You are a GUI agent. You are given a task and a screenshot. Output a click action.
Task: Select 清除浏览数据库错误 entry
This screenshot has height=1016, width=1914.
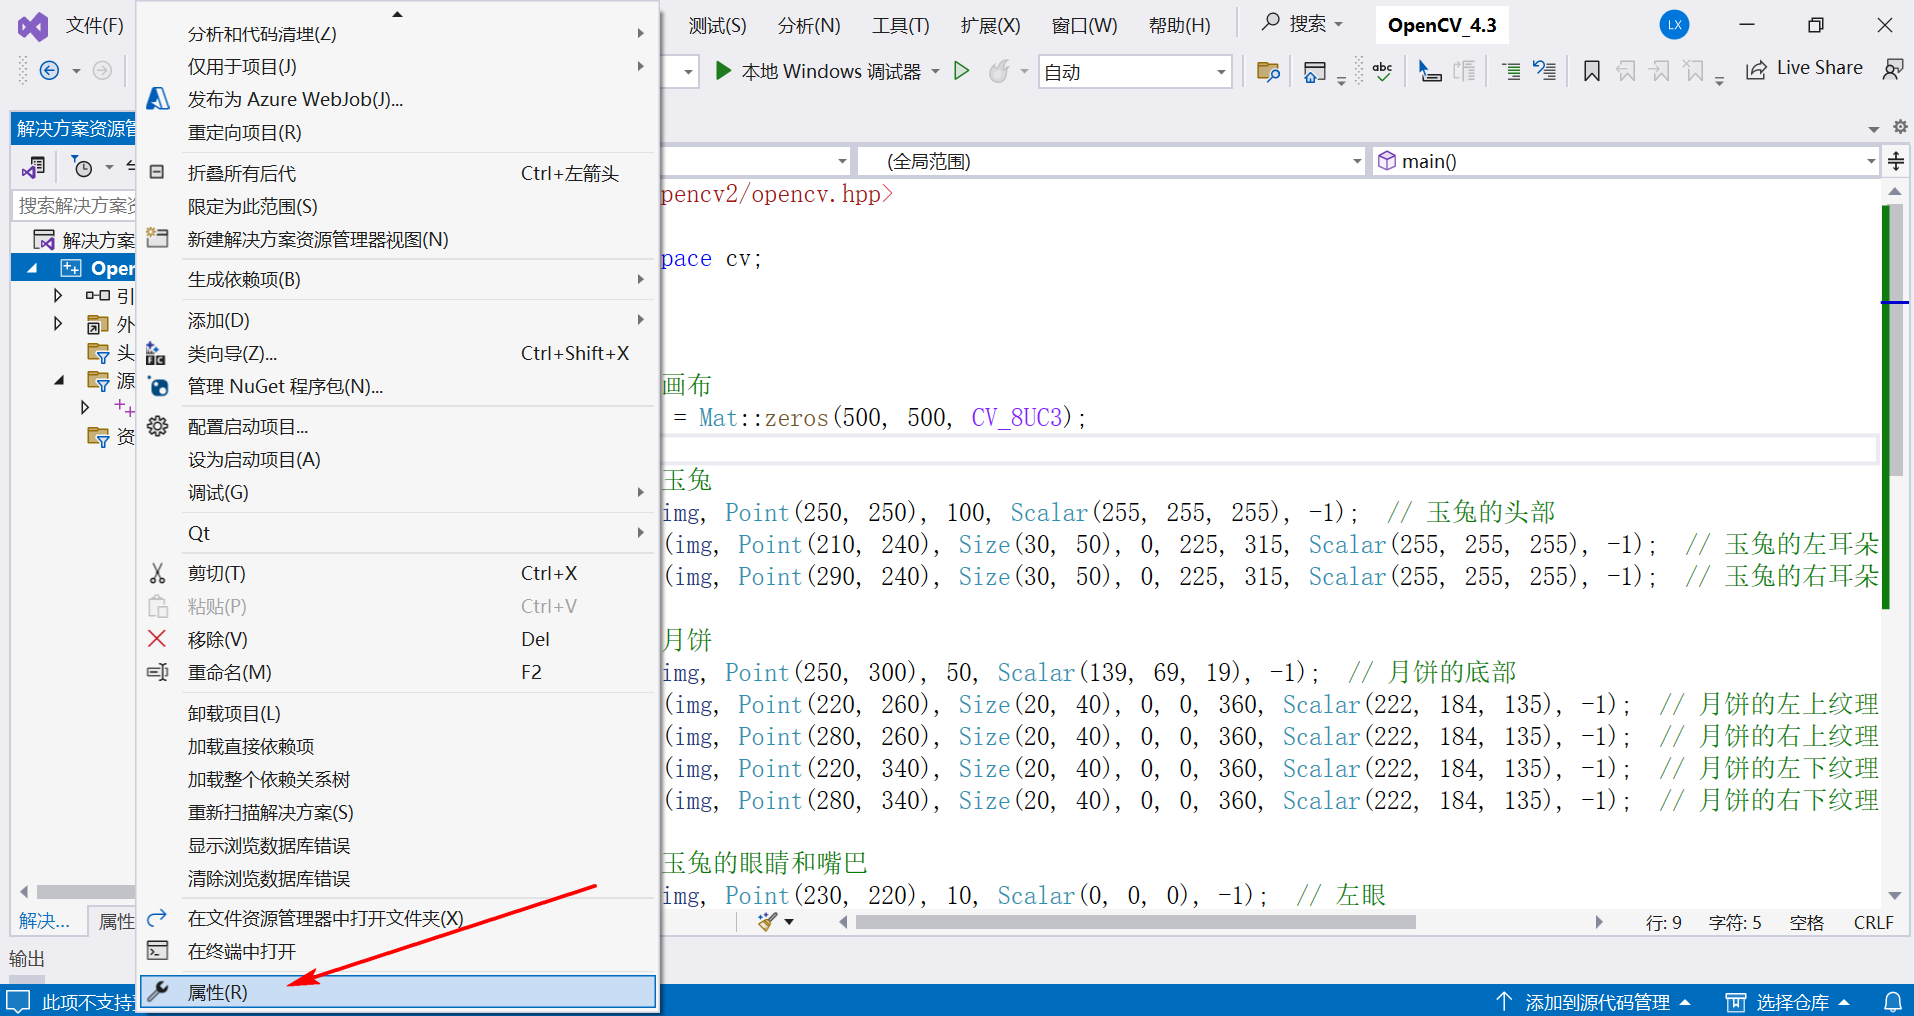(x=398, y=878)
